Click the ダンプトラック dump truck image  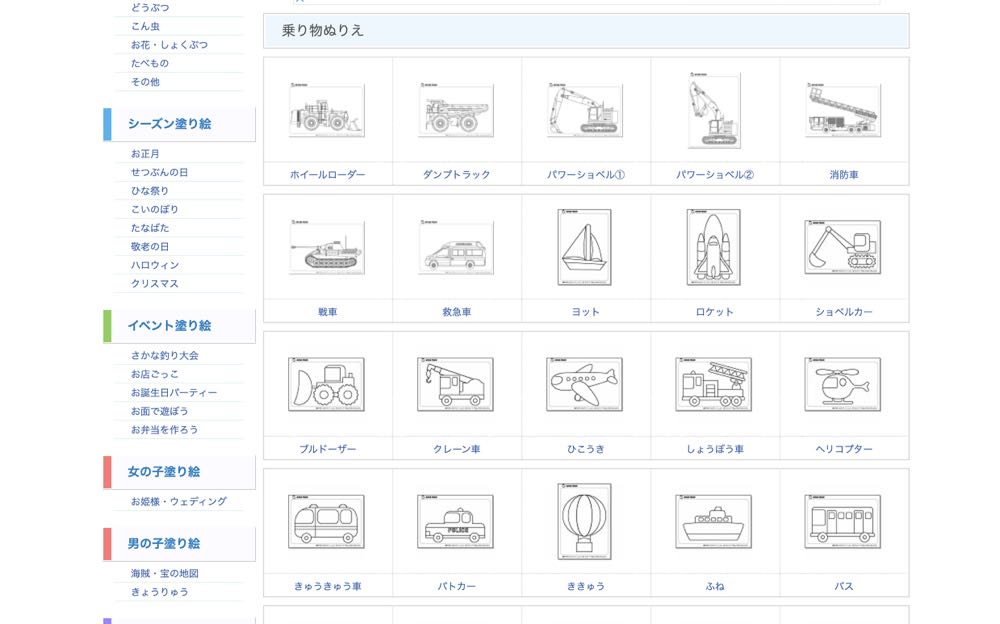tap(456, 110)
